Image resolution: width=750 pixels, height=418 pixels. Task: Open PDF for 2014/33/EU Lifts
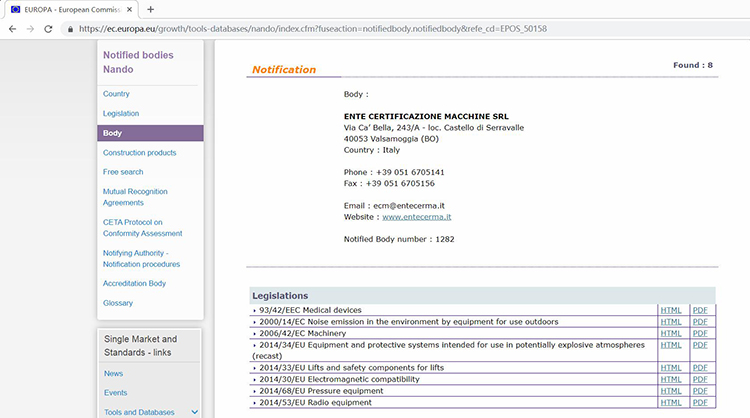click(x=700, y=368)
